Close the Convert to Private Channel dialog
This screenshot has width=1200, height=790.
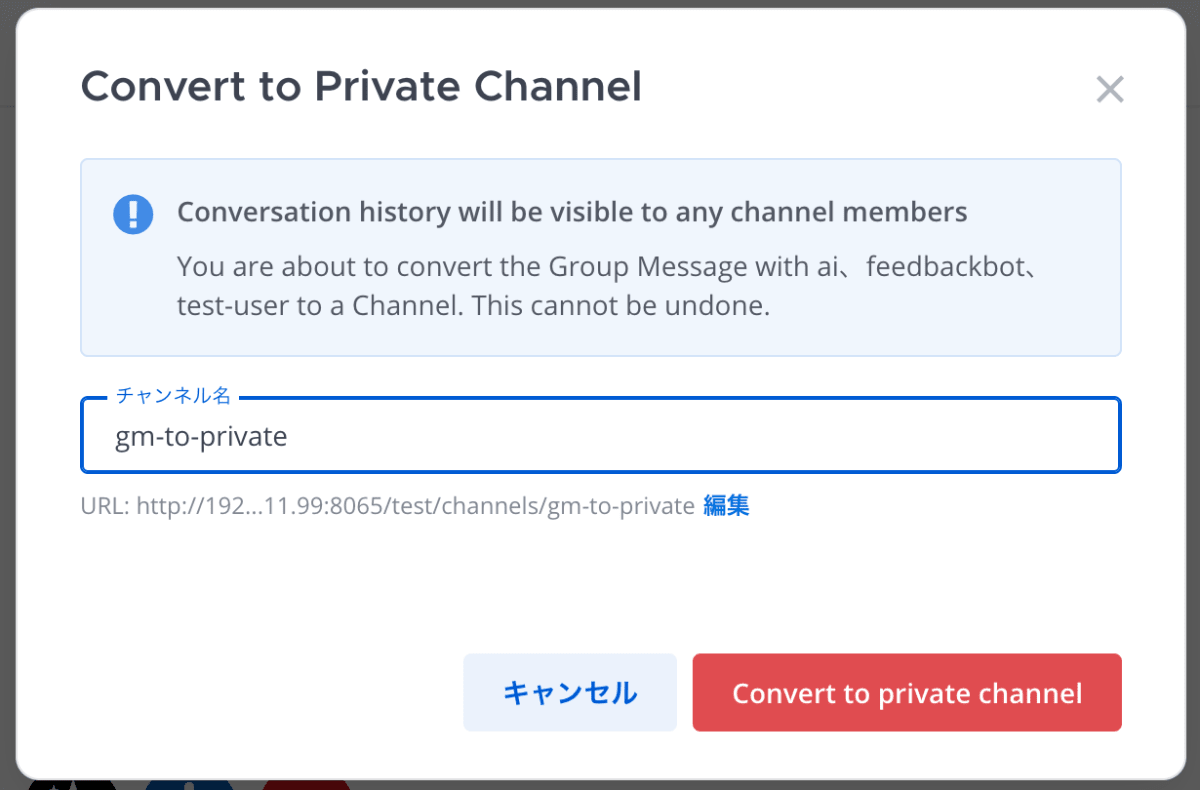[x=1110, y=89]
